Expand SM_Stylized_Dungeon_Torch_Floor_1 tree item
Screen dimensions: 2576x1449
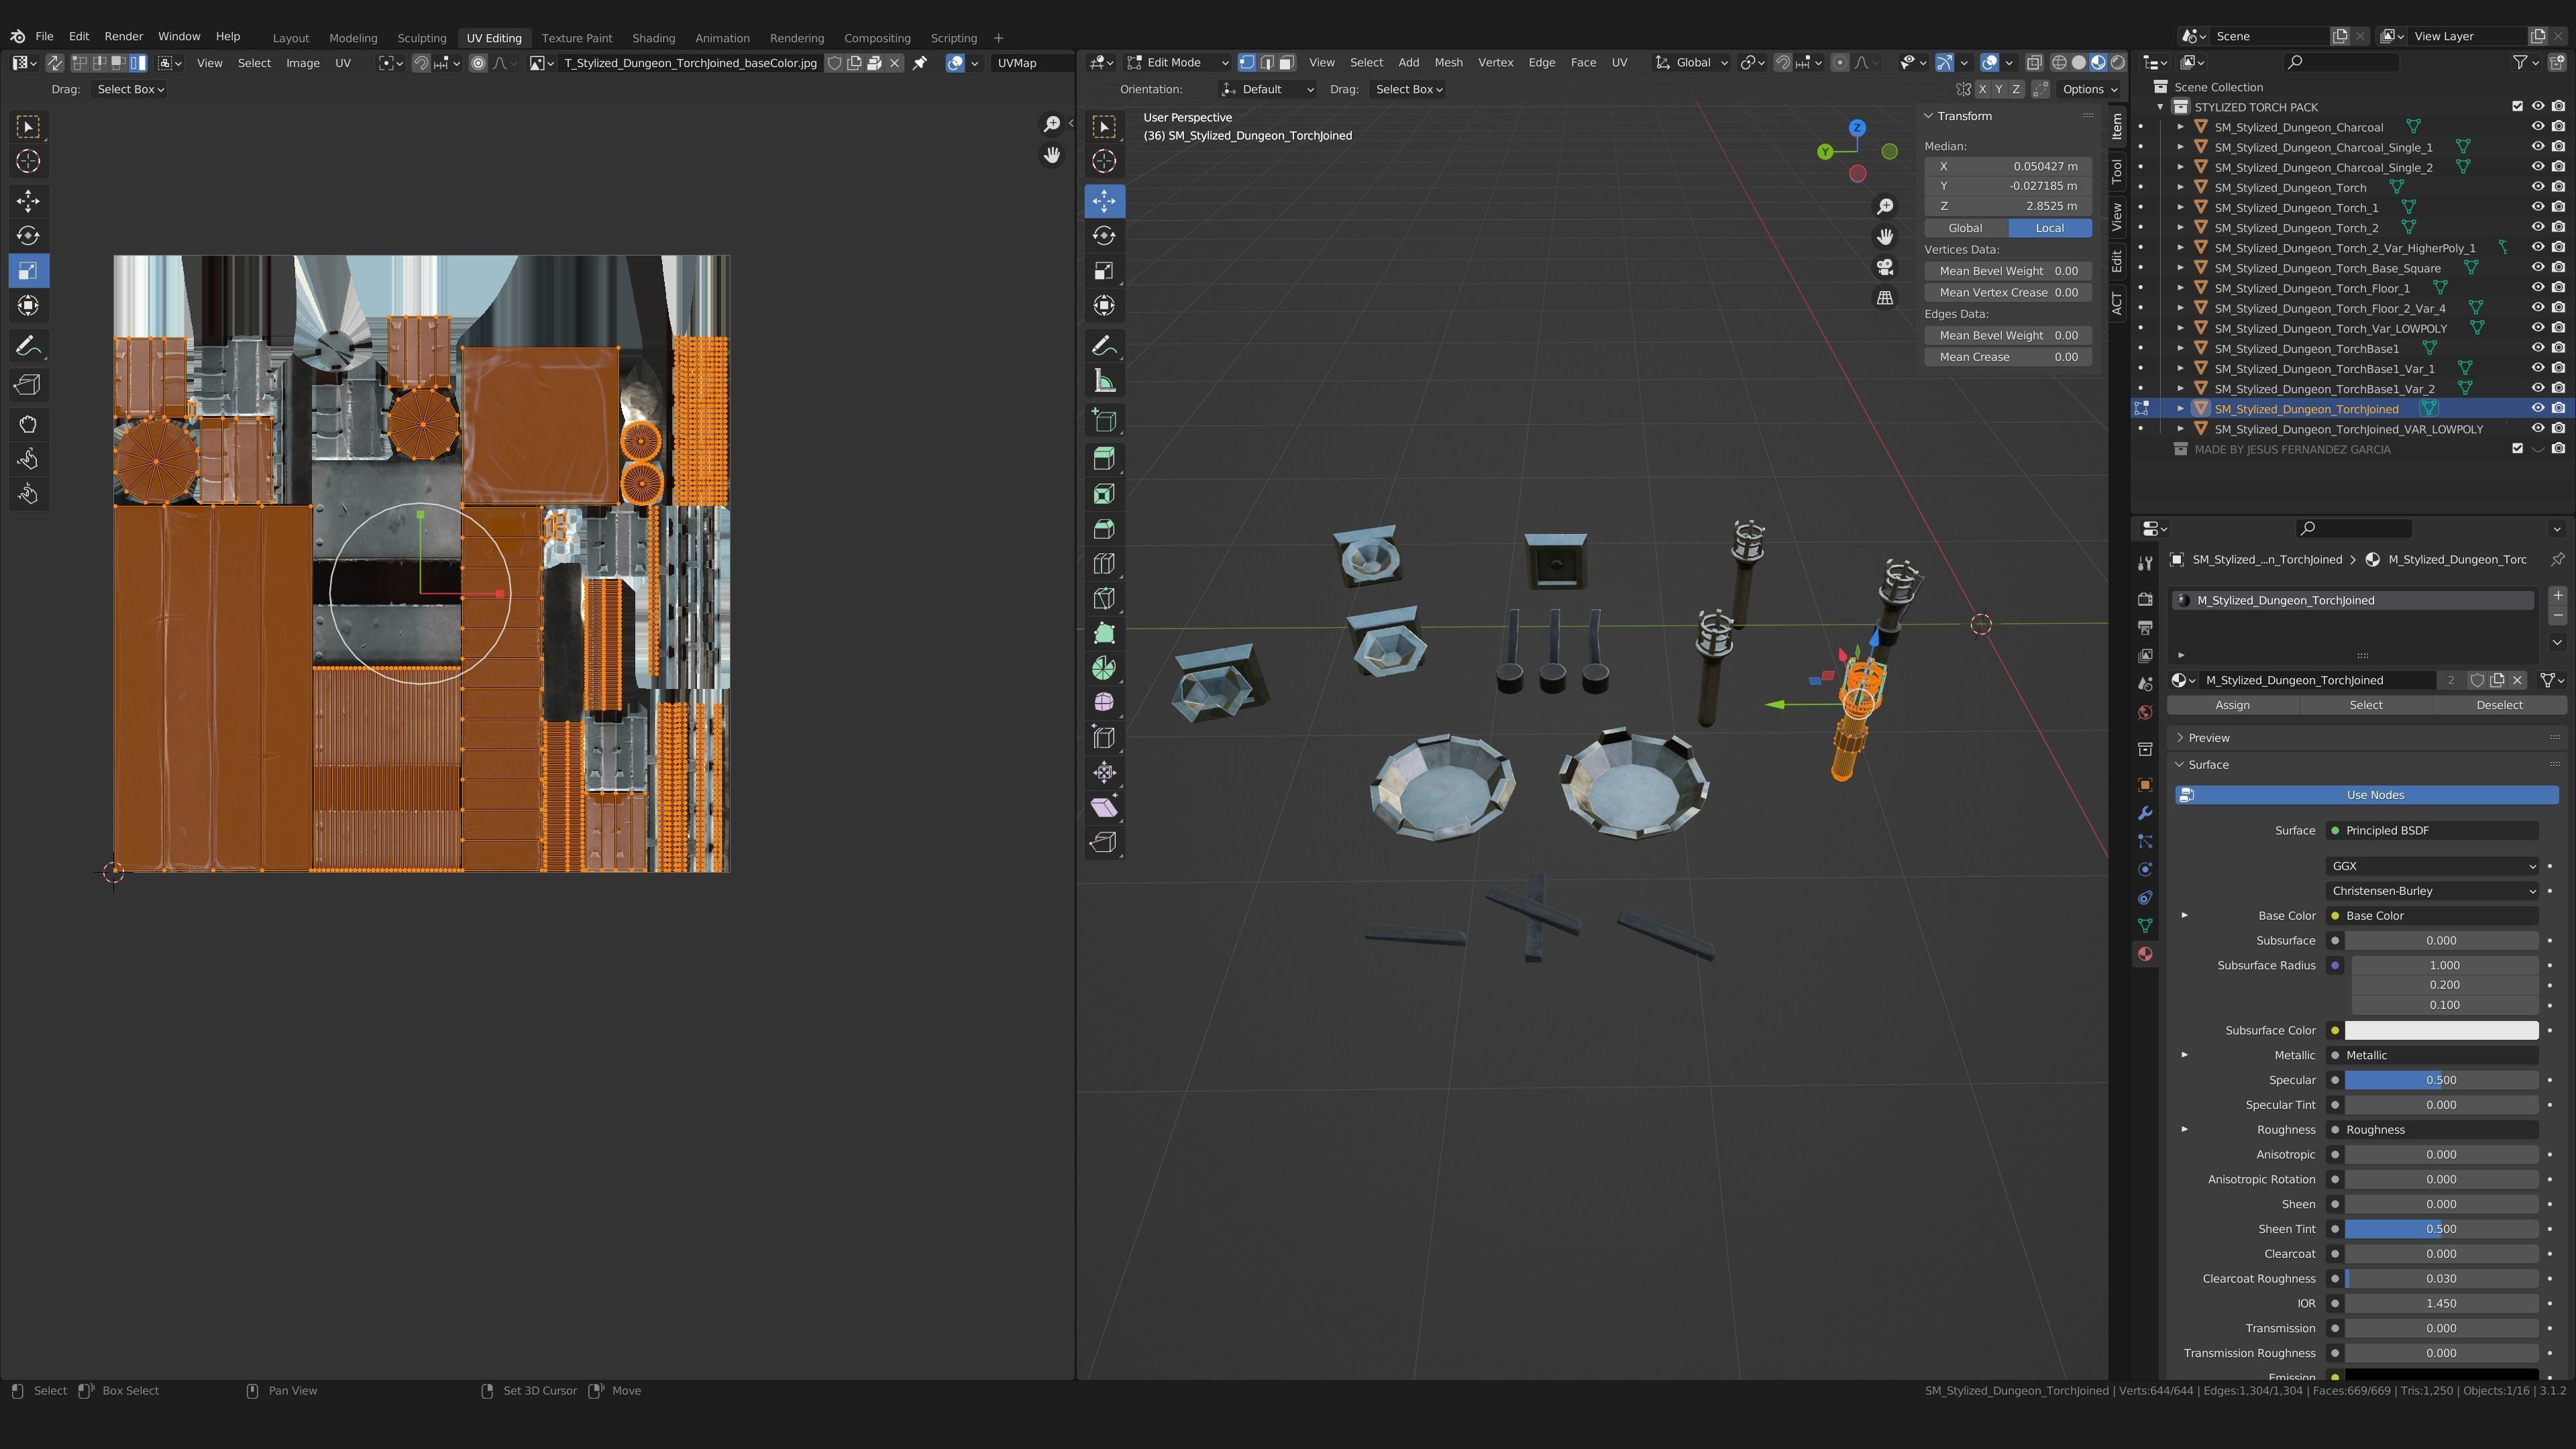[2181, 288]
